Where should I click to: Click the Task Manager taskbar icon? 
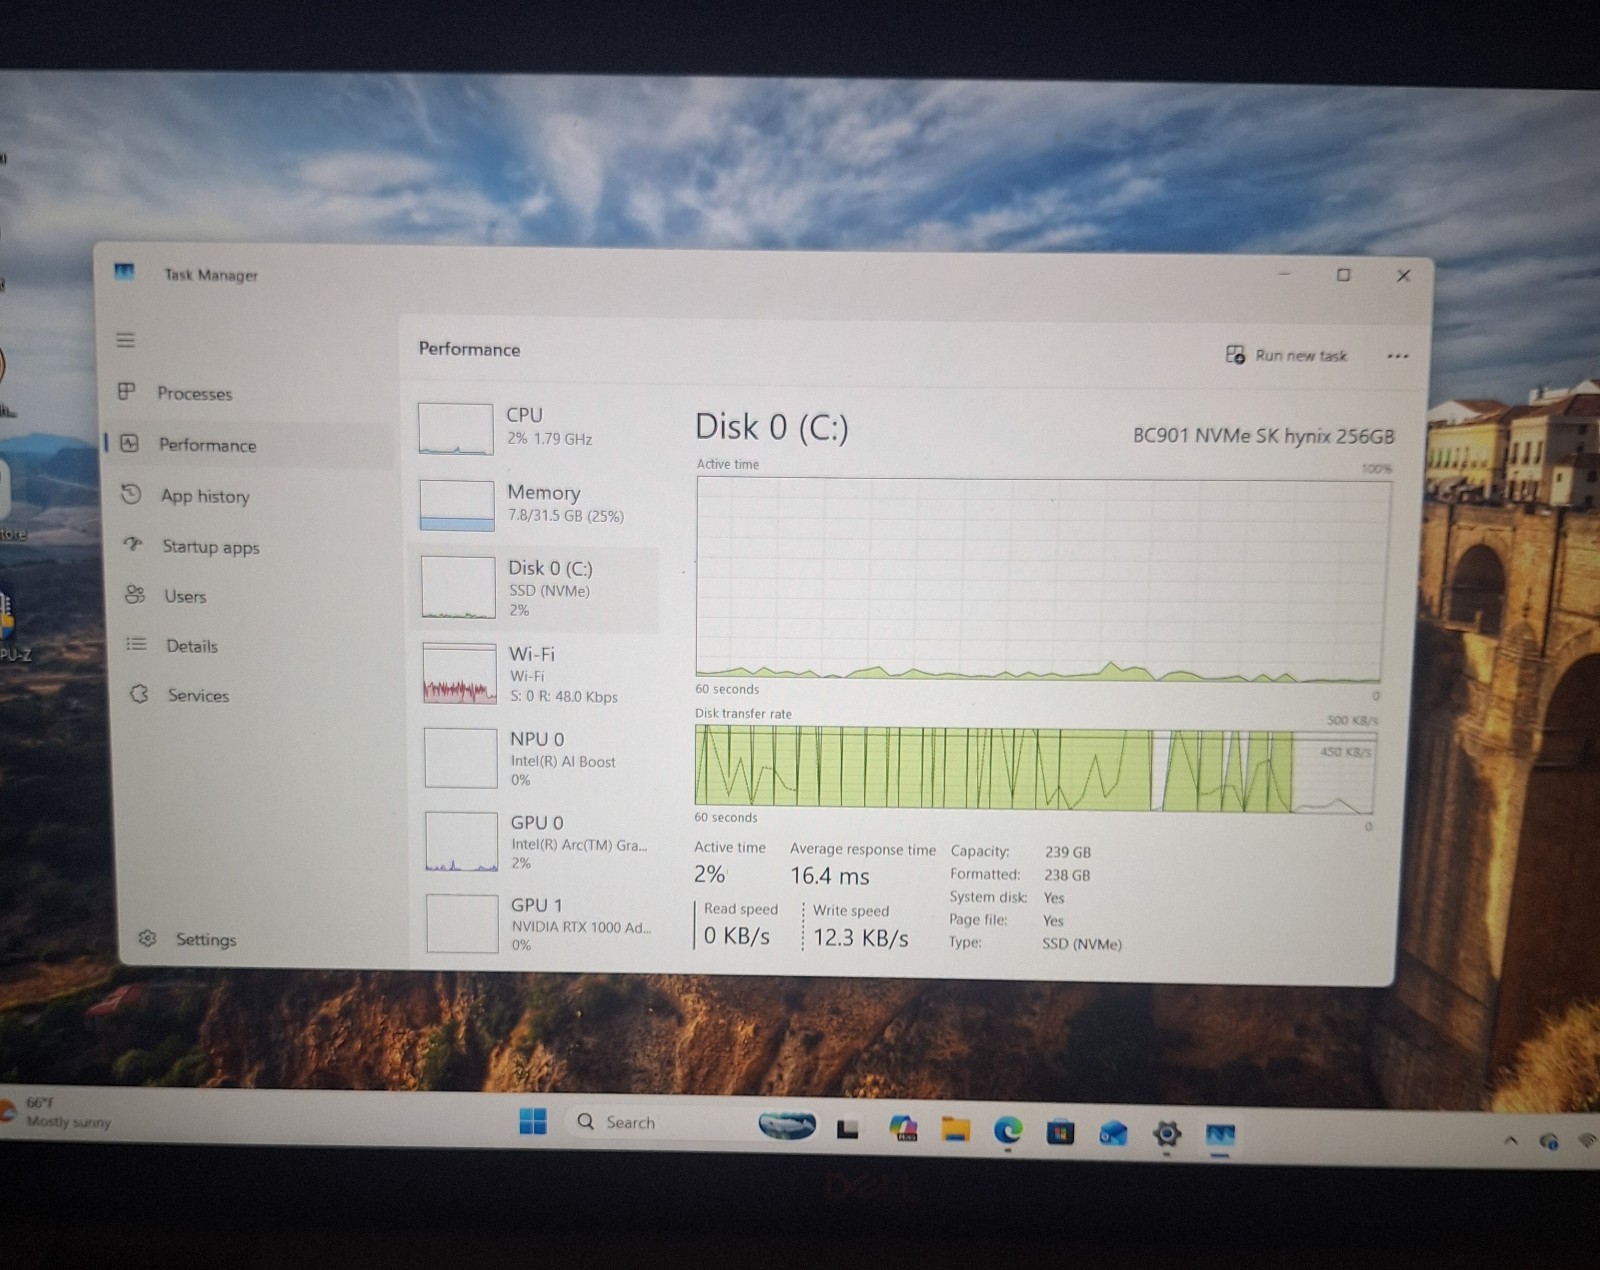[1220, 1135]
